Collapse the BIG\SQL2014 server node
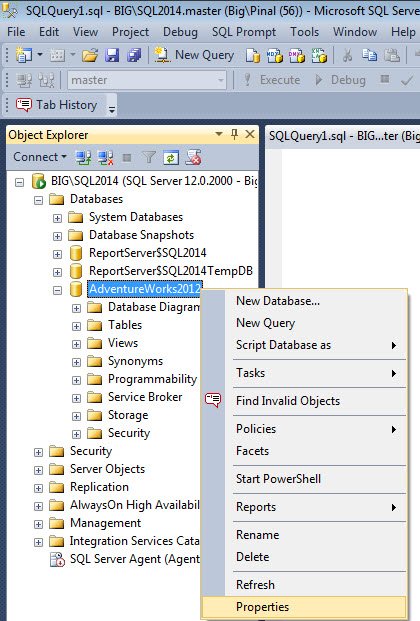 (x=19, y=183)
